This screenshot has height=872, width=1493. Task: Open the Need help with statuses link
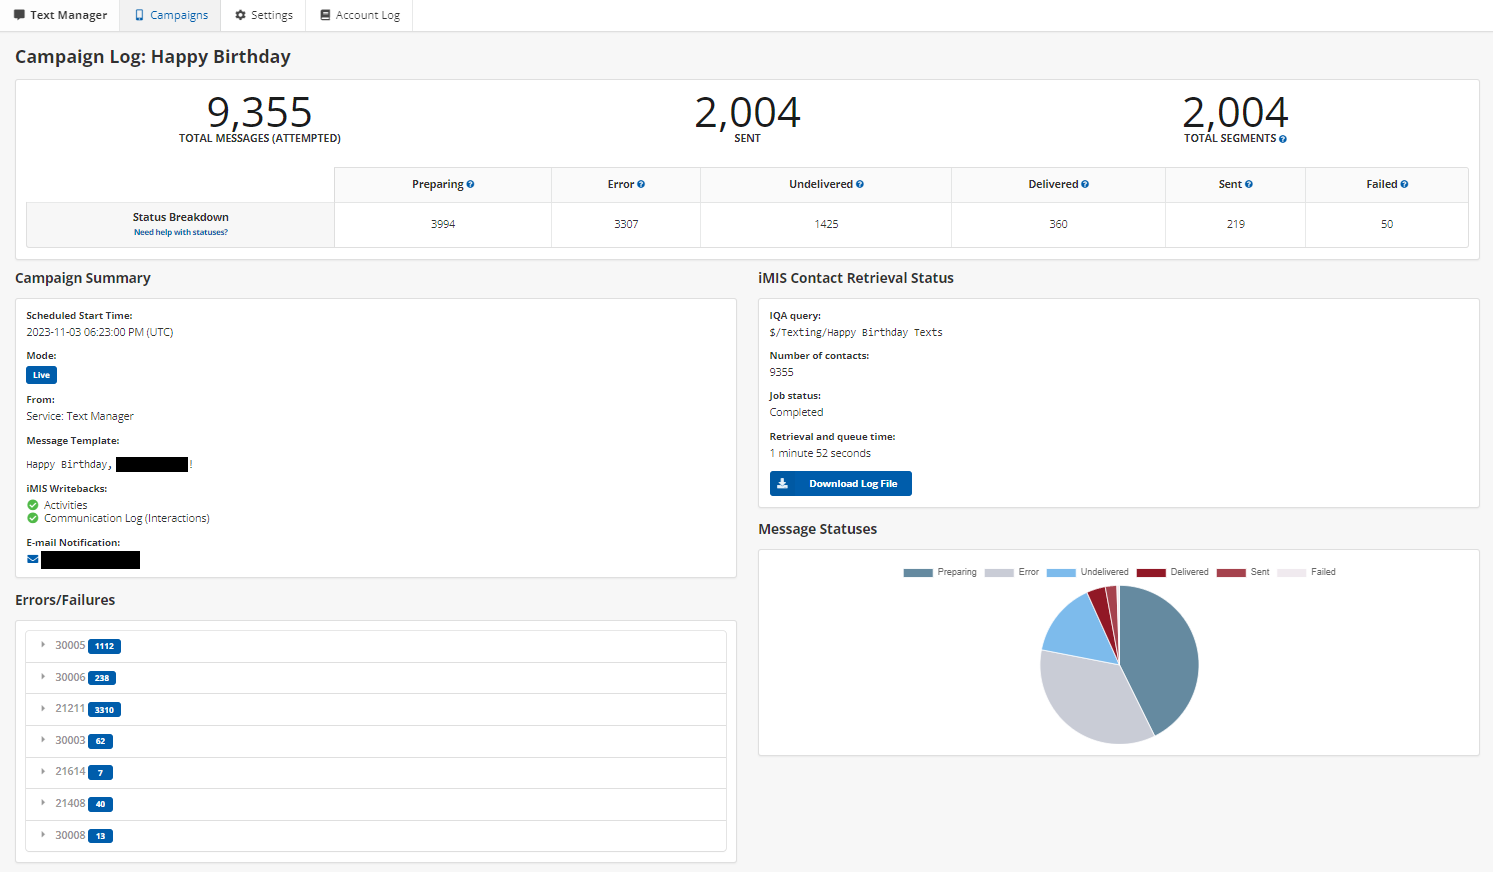point(181,232)
